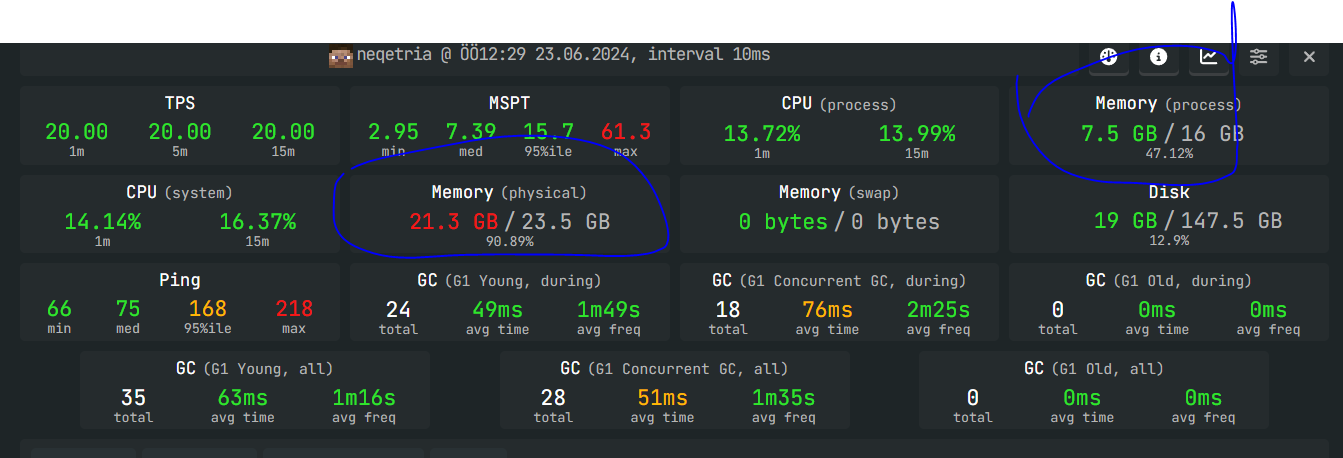Click GC (G1 Old, during) title
1343x458 pixels.
coord(1168,281)
